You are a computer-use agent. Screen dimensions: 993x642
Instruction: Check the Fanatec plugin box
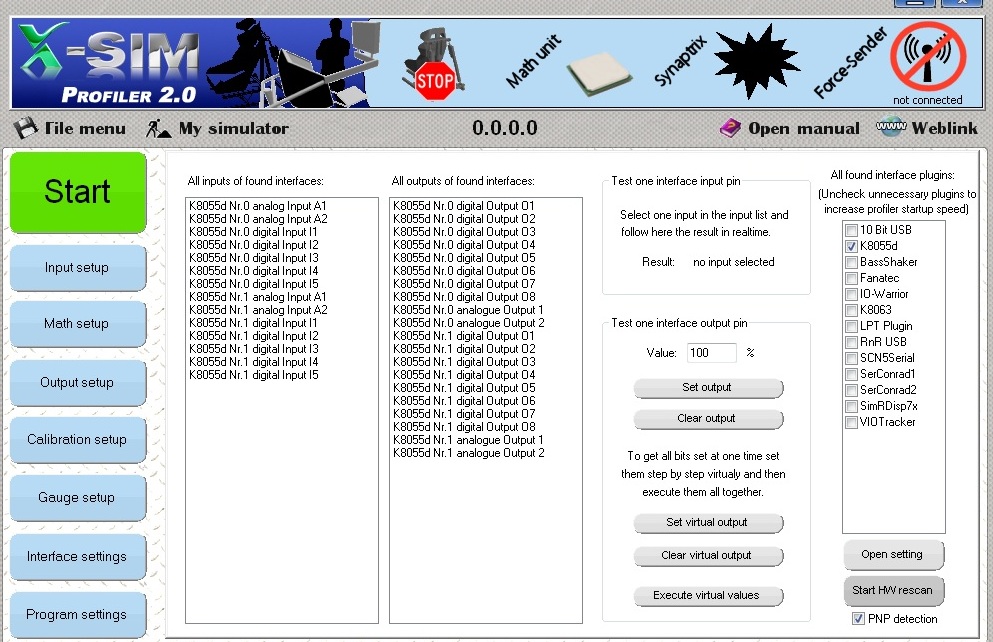click(852, 278)
